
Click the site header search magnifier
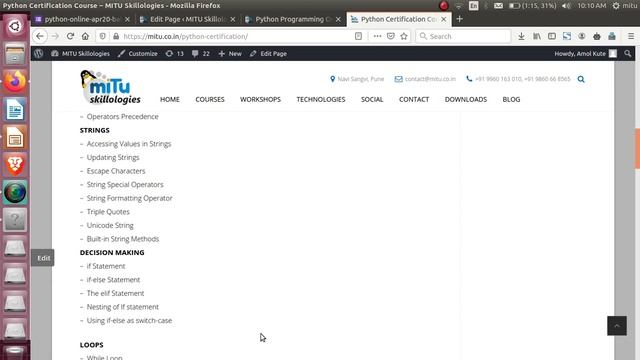[581, 79]
